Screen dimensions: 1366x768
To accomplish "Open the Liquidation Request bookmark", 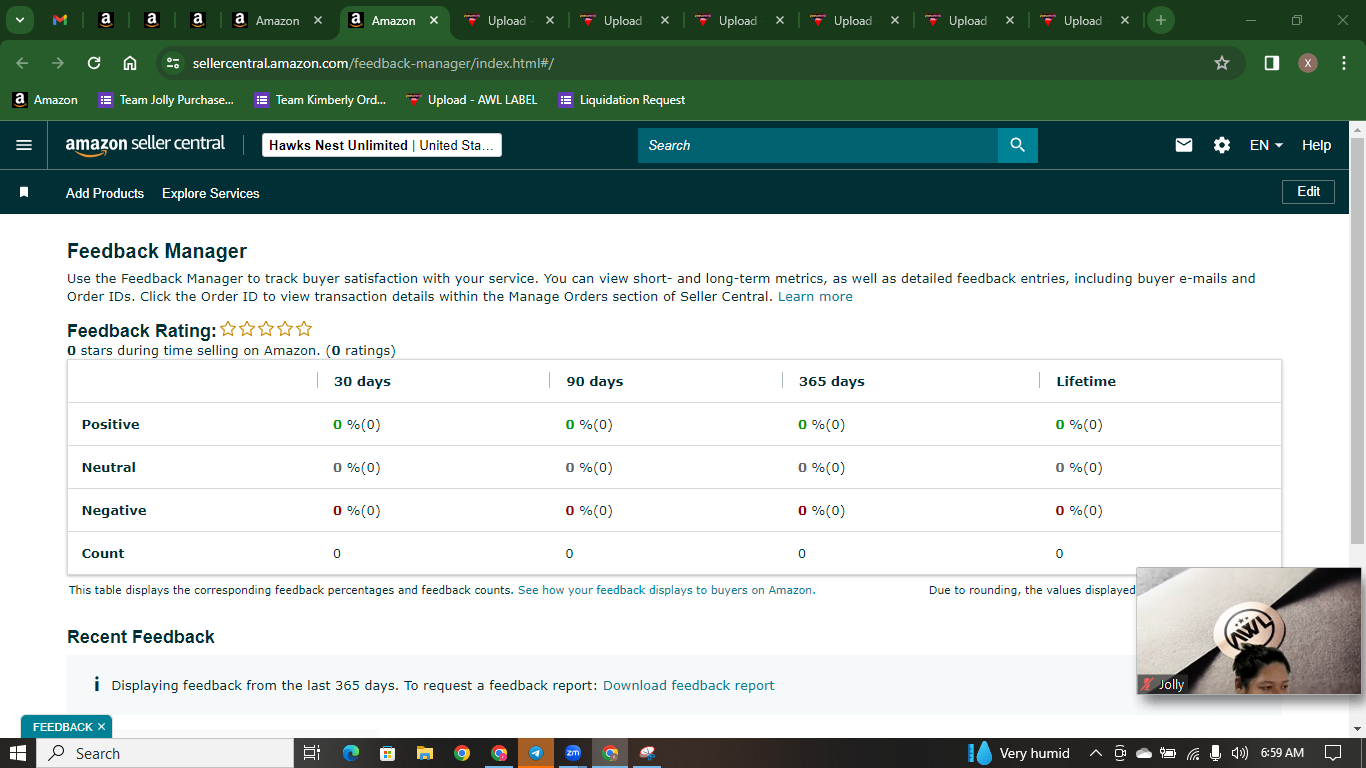I will coord(622,100).
